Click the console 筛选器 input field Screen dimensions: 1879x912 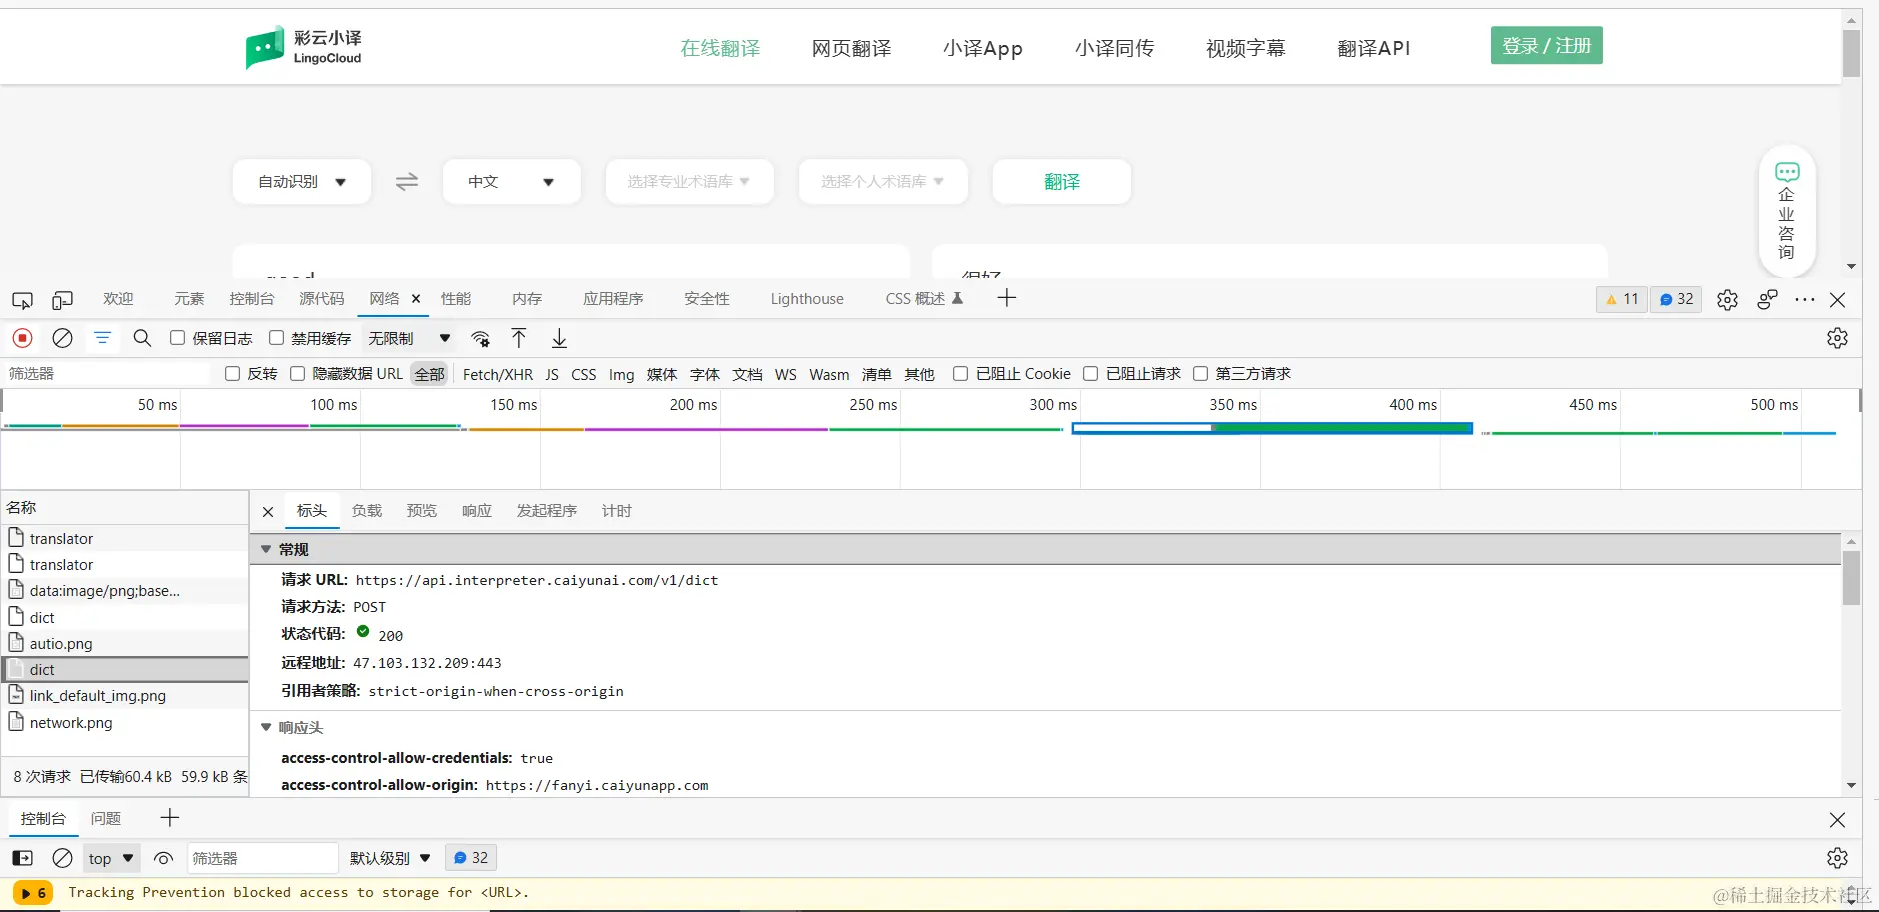click(263, 858)
